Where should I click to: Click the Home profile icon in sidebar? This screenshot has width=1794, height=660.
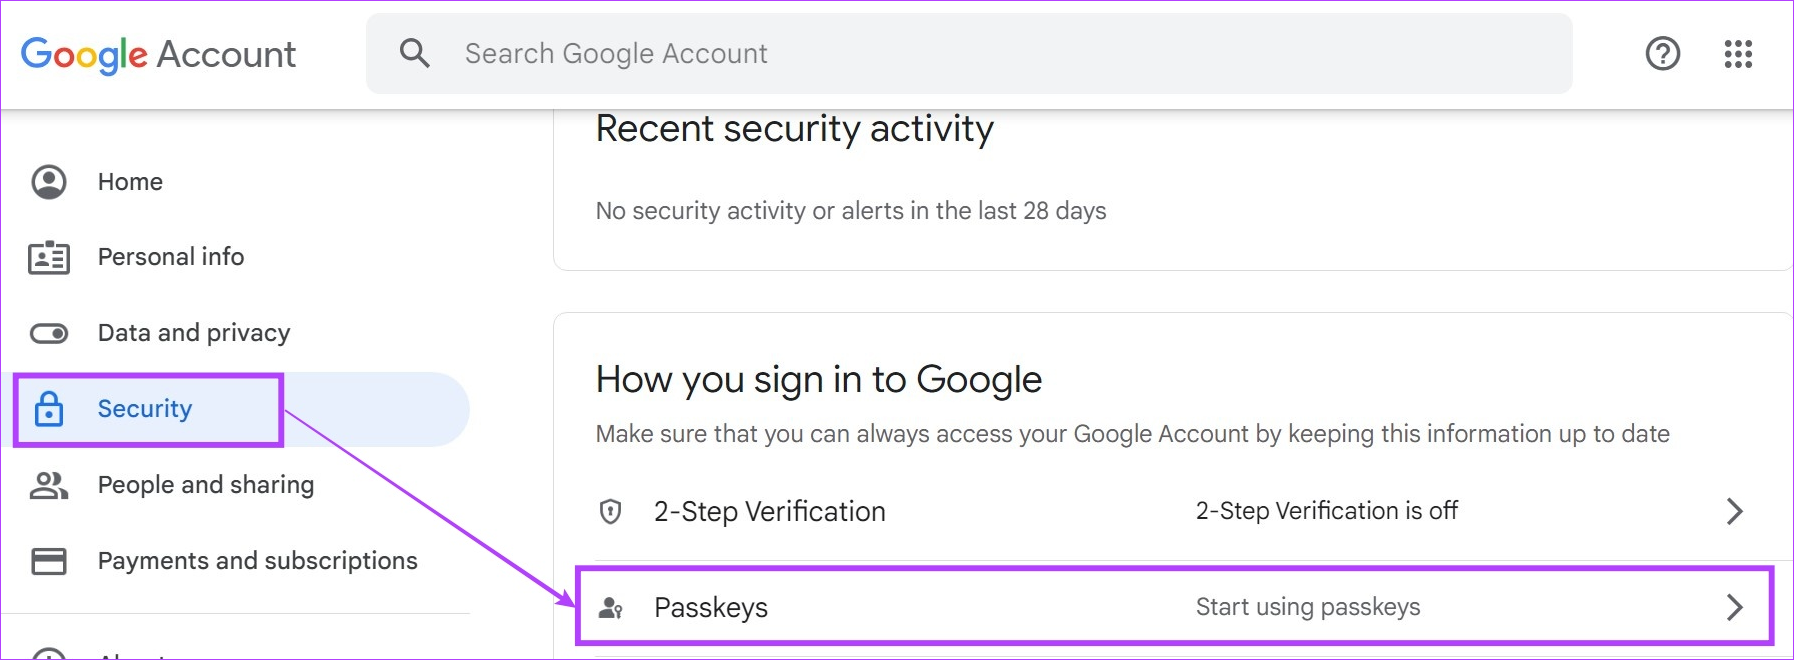pyautogui.click(x=49, y=182)
